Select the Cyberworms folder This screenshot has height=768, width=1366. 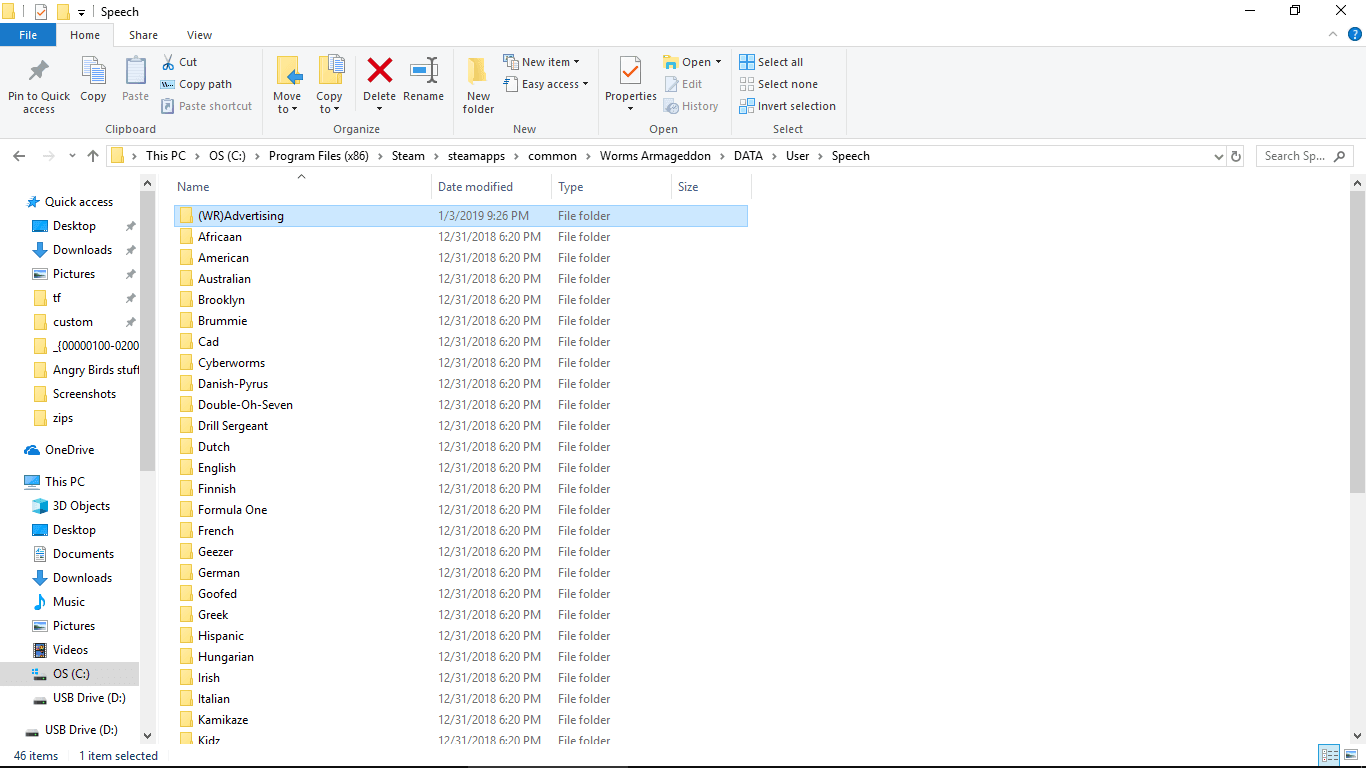(231, 363)
